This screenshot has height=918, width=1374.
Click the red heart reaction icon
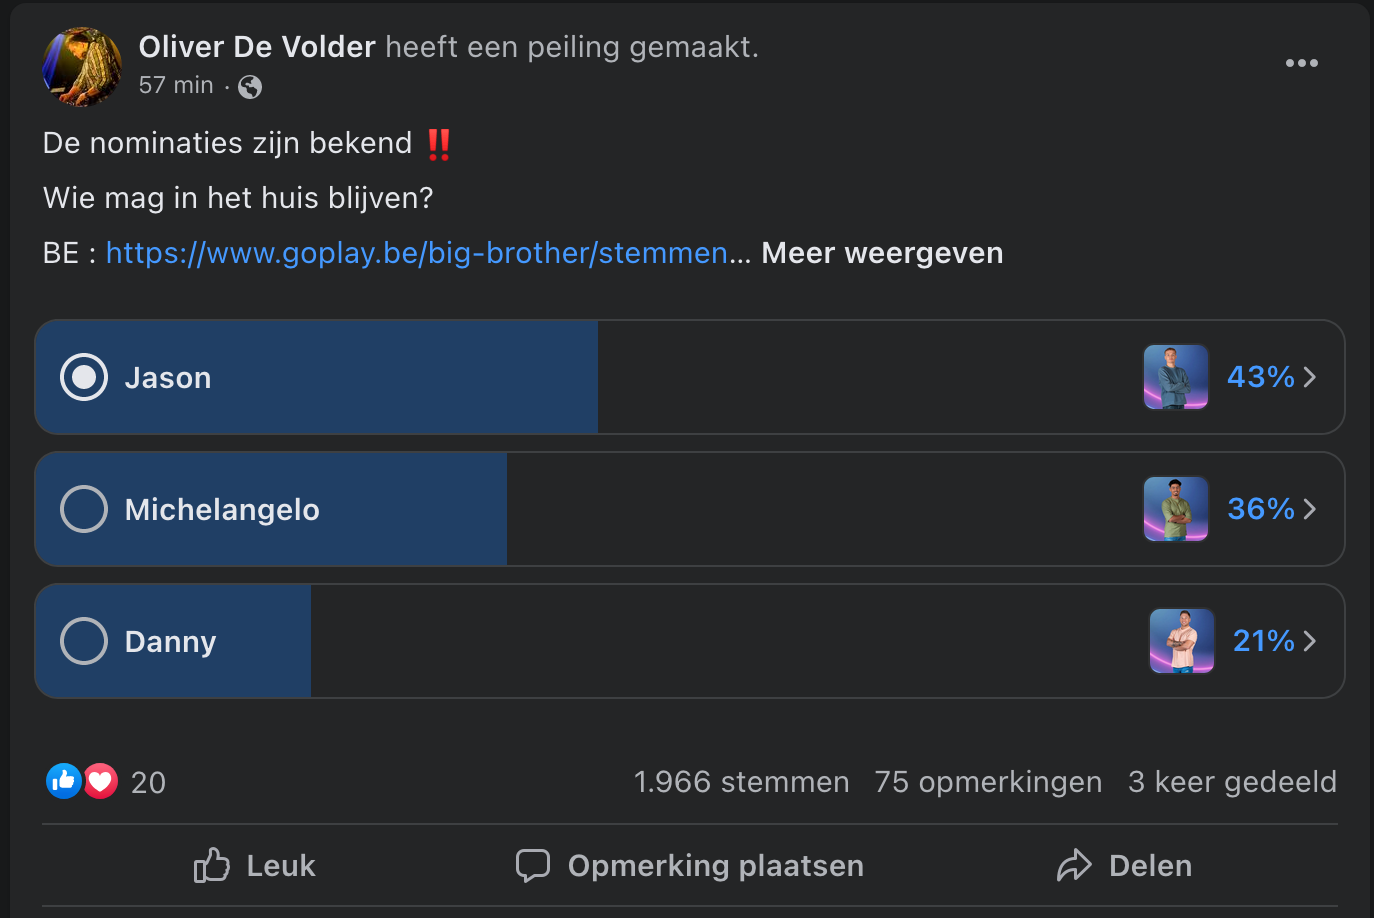tap(100, 781)
